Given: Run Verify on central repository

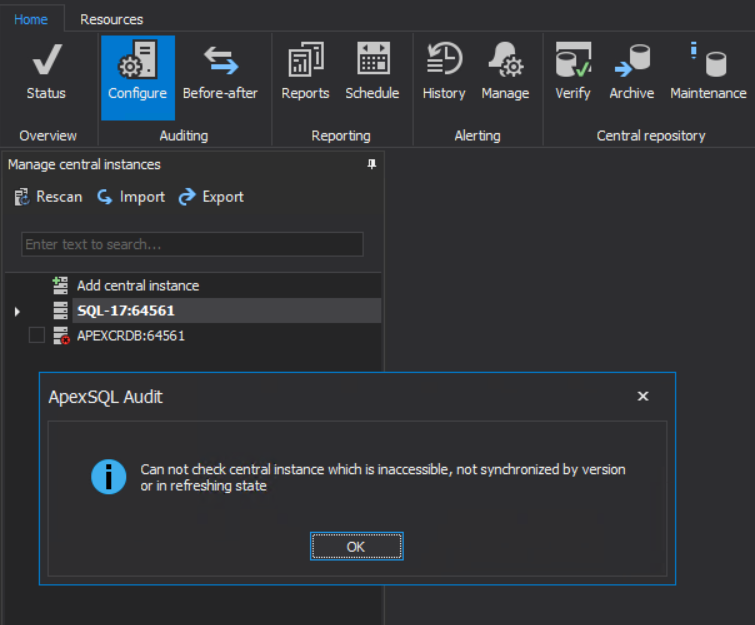Looking at the screenshot, I should click(x=573, y=72).
